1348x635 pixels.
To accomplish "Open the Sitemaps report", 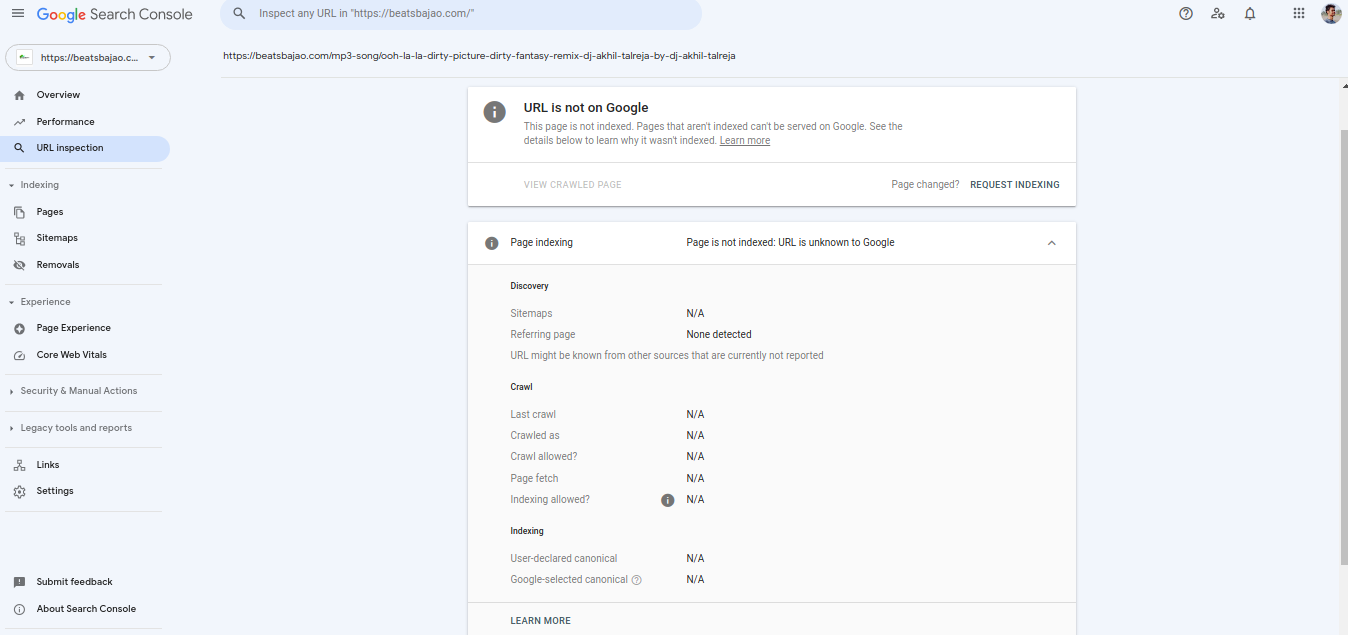I will point(57,238).
